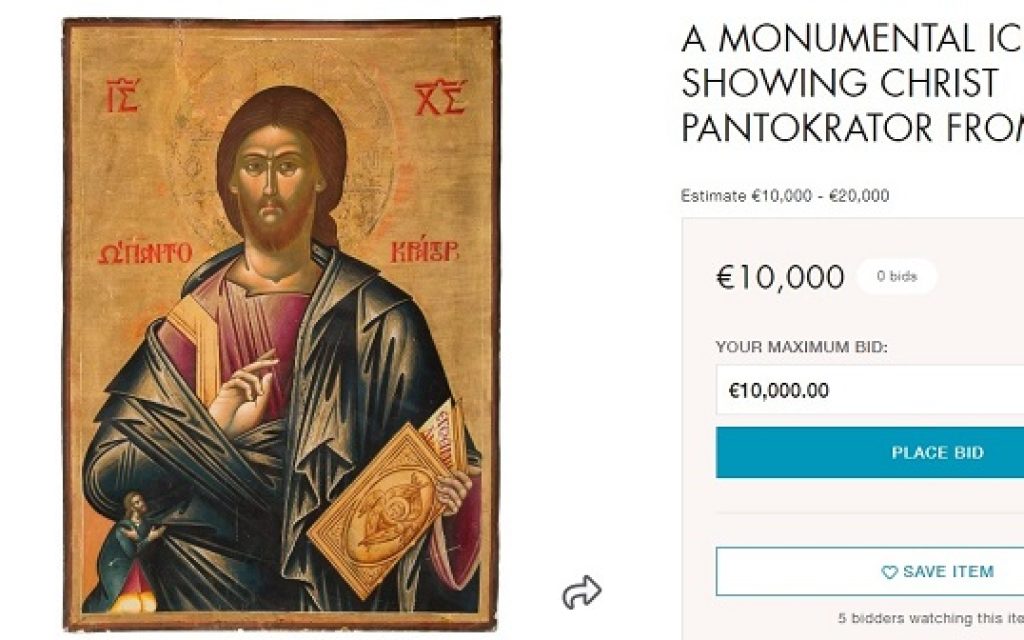The image size is (1024, 640).
Task: Click the "5 bidders watching" notice
Action: point(929,618)
